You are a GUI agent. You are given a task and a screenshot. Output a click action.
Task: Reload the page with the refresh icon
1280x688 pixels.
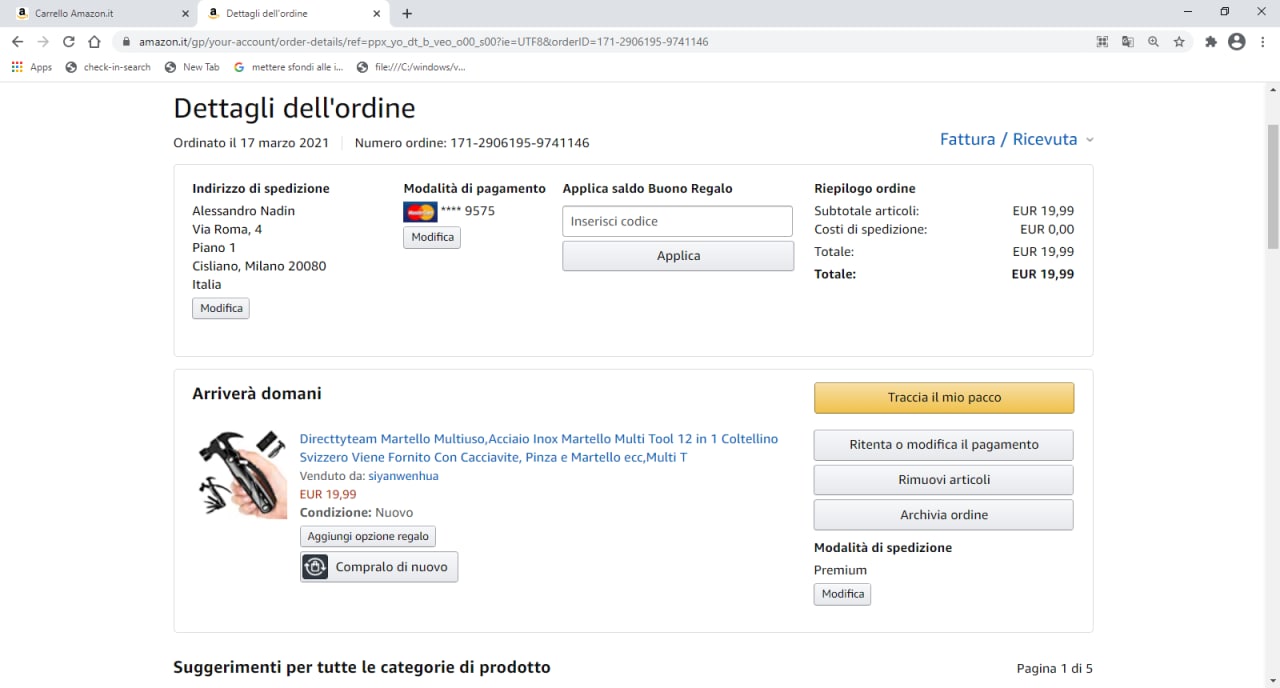click(69, 42)
